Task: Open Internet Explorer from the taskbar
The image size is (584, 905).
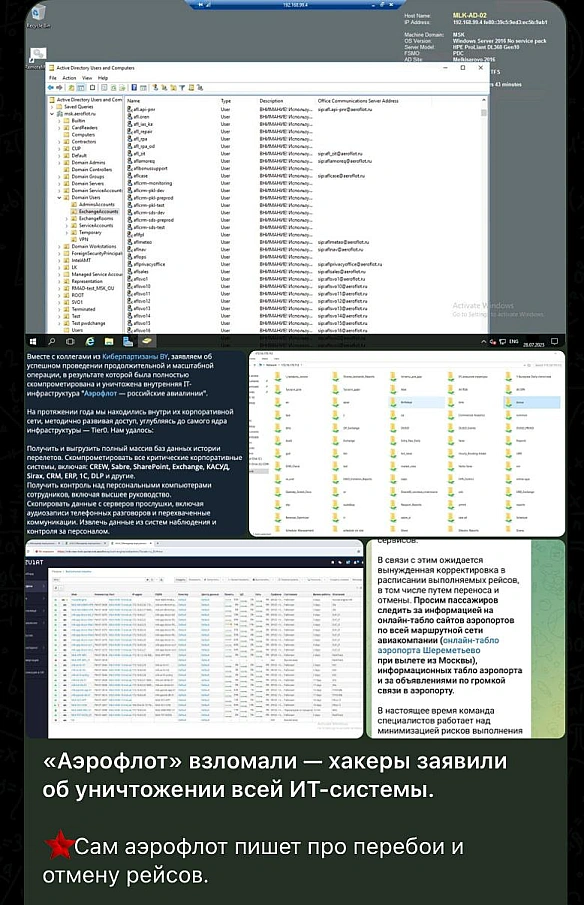Action: coord(89,342)
